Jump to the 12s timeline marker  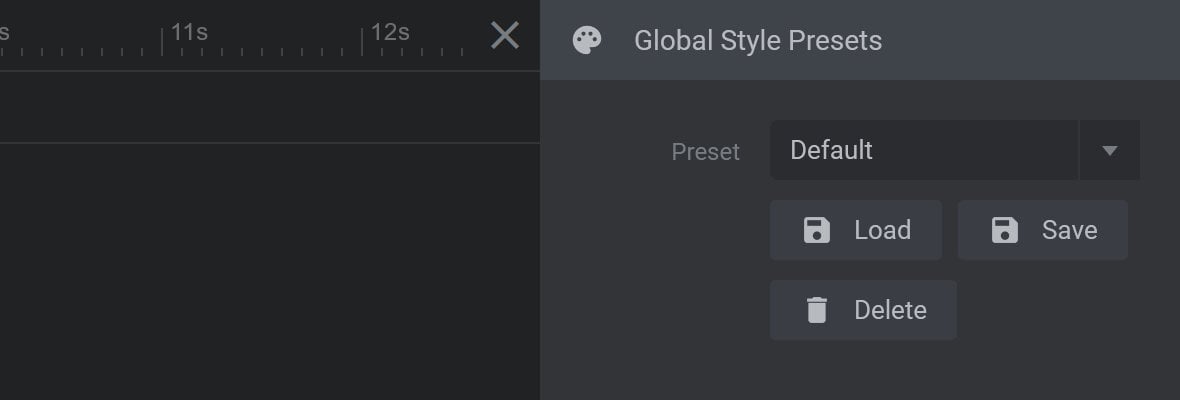[x=390, y=32]
